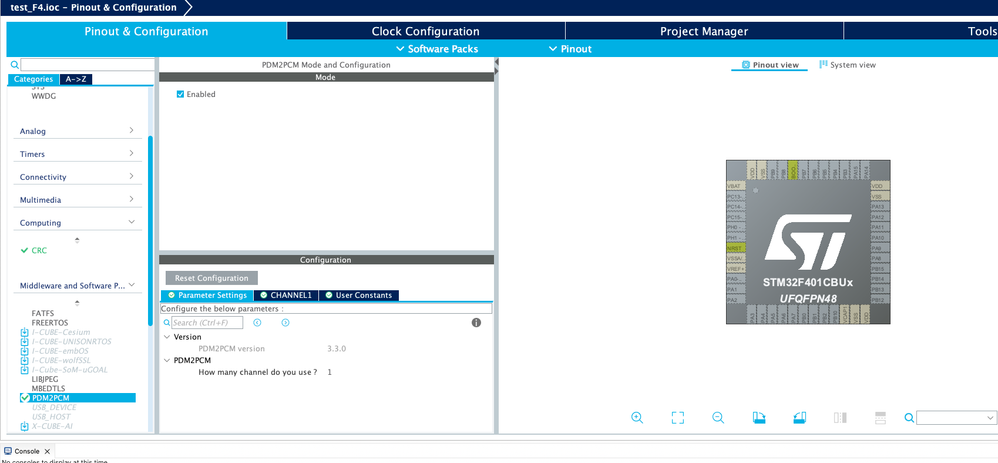Click download icon next to I-CUBE-embOS
This screenshot has width=998, height=463.
tap(24, 351)
